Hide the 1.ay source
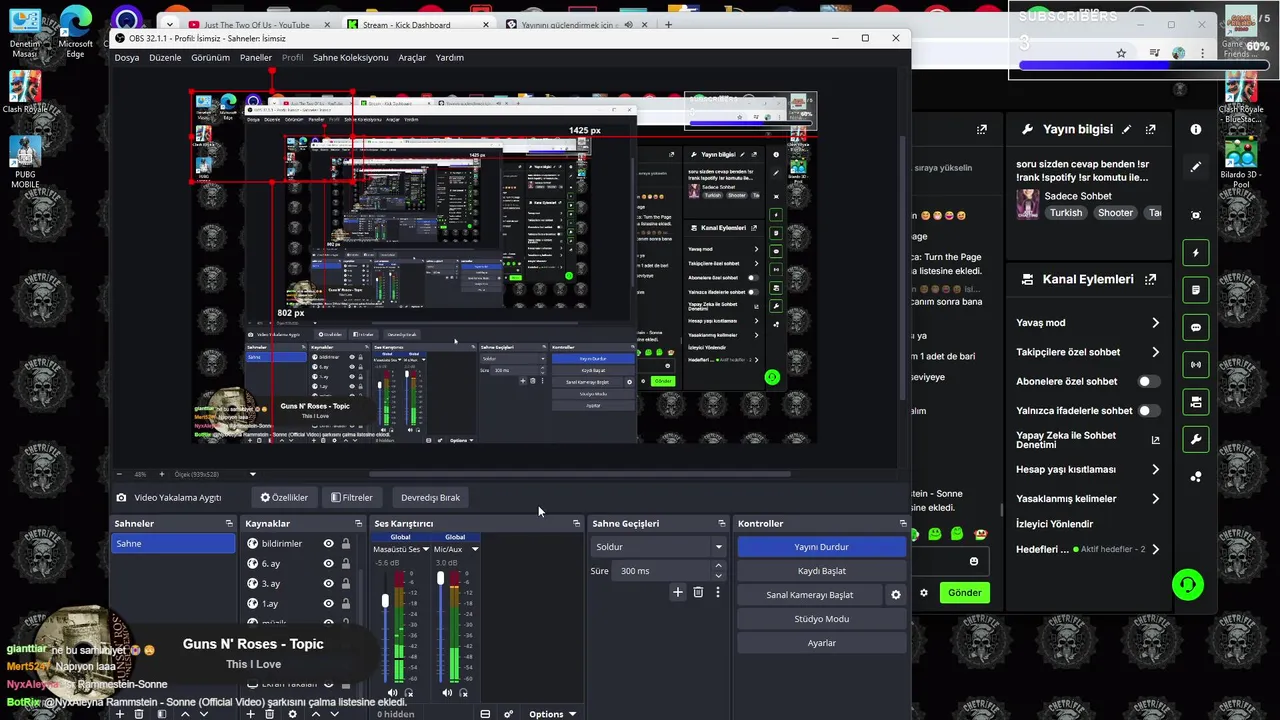Viewport: 1280px width, 720px height. pos(328,604)
